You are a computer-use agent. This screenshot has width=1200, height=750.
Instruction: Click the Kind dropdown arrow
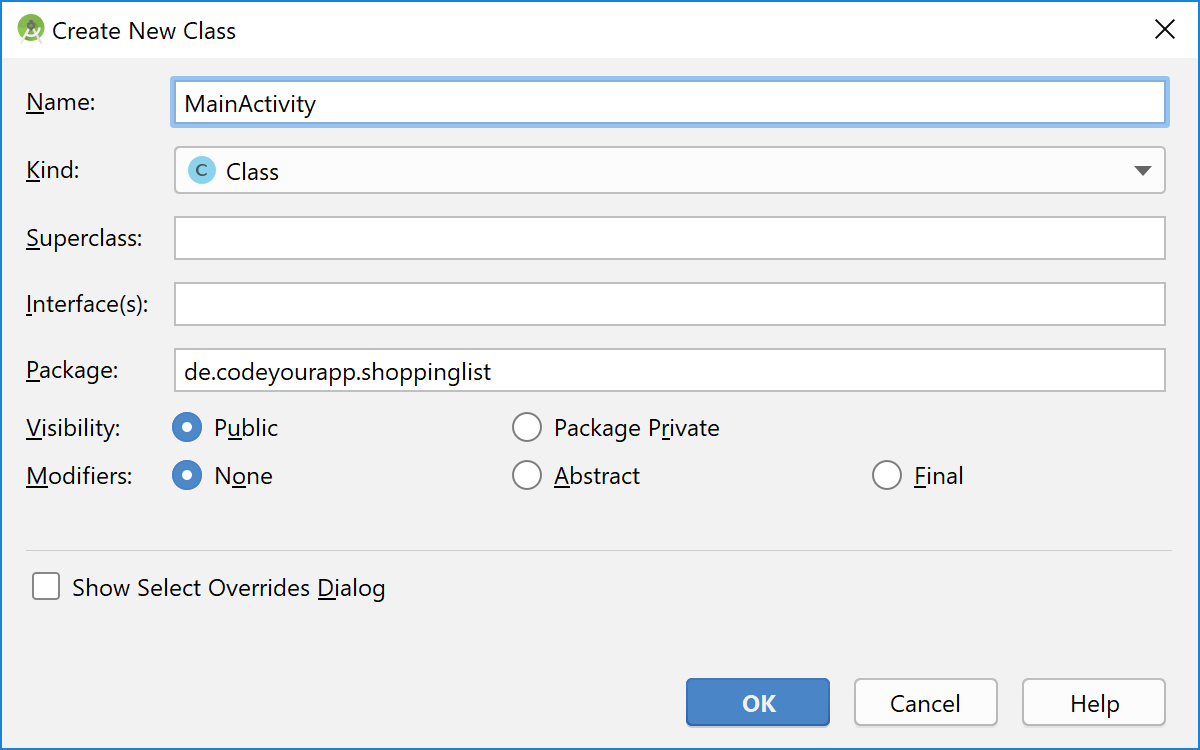tap(1143, 171)
